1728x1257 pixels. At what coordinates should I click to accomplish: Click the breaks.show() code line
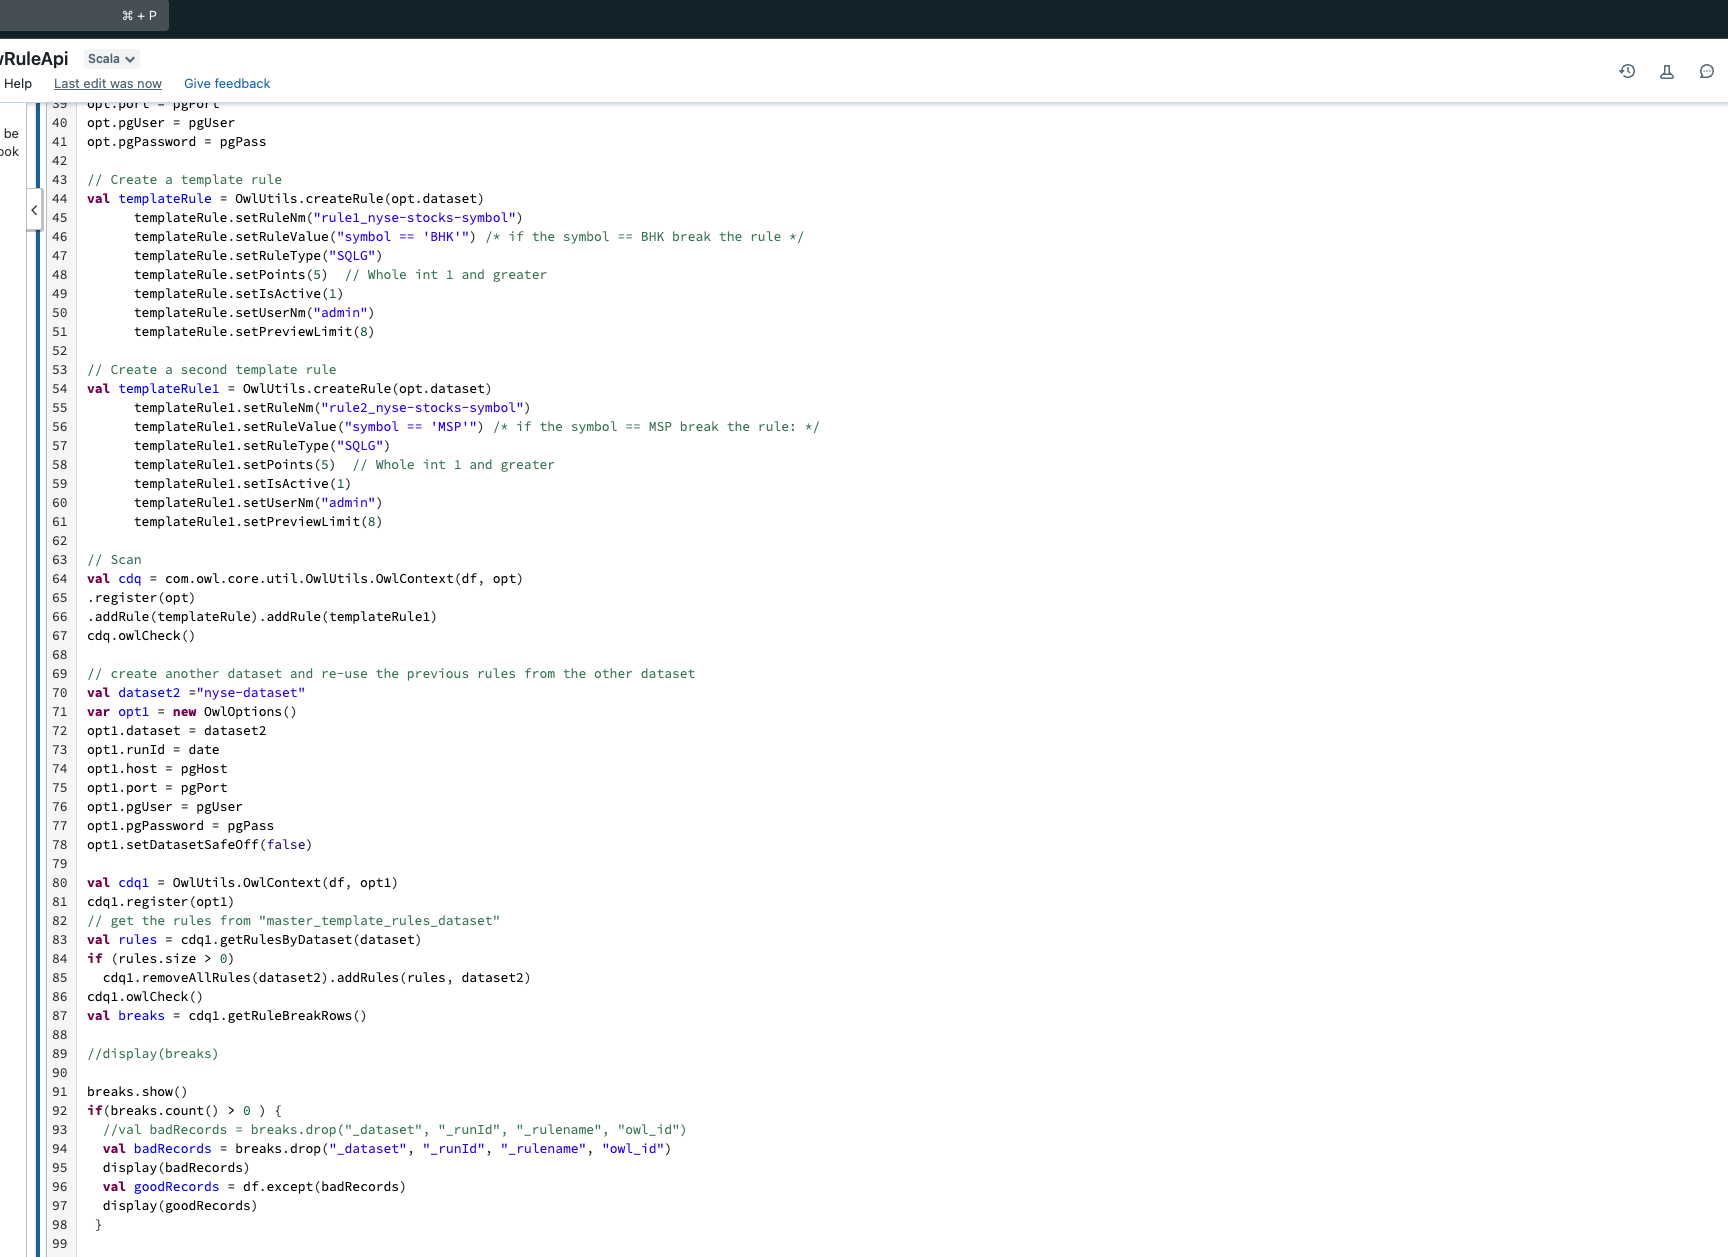(x=137, y=1091)
